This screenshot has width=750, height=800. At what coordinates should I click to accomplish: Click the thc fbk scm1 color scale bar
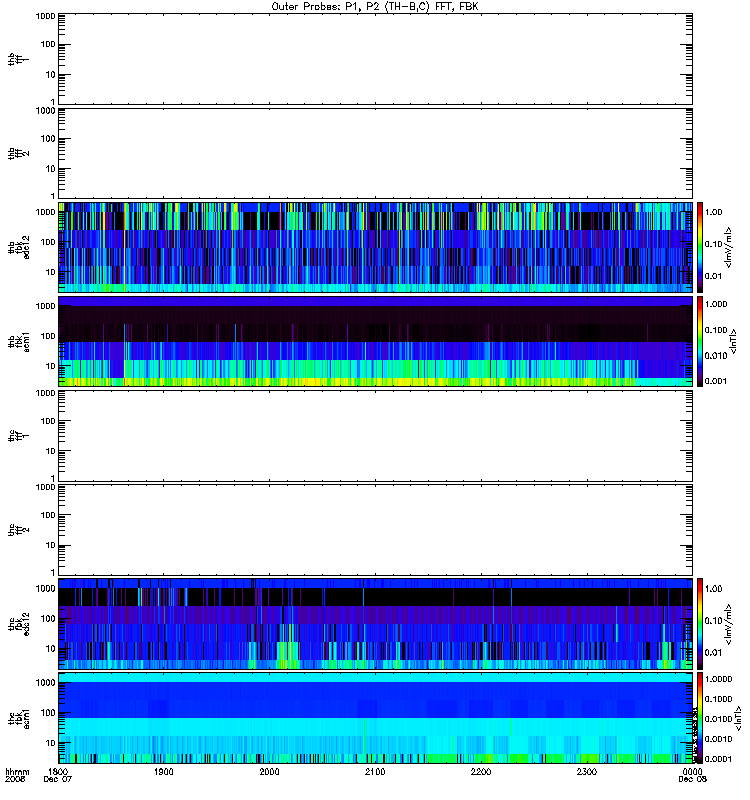[700, 718]
